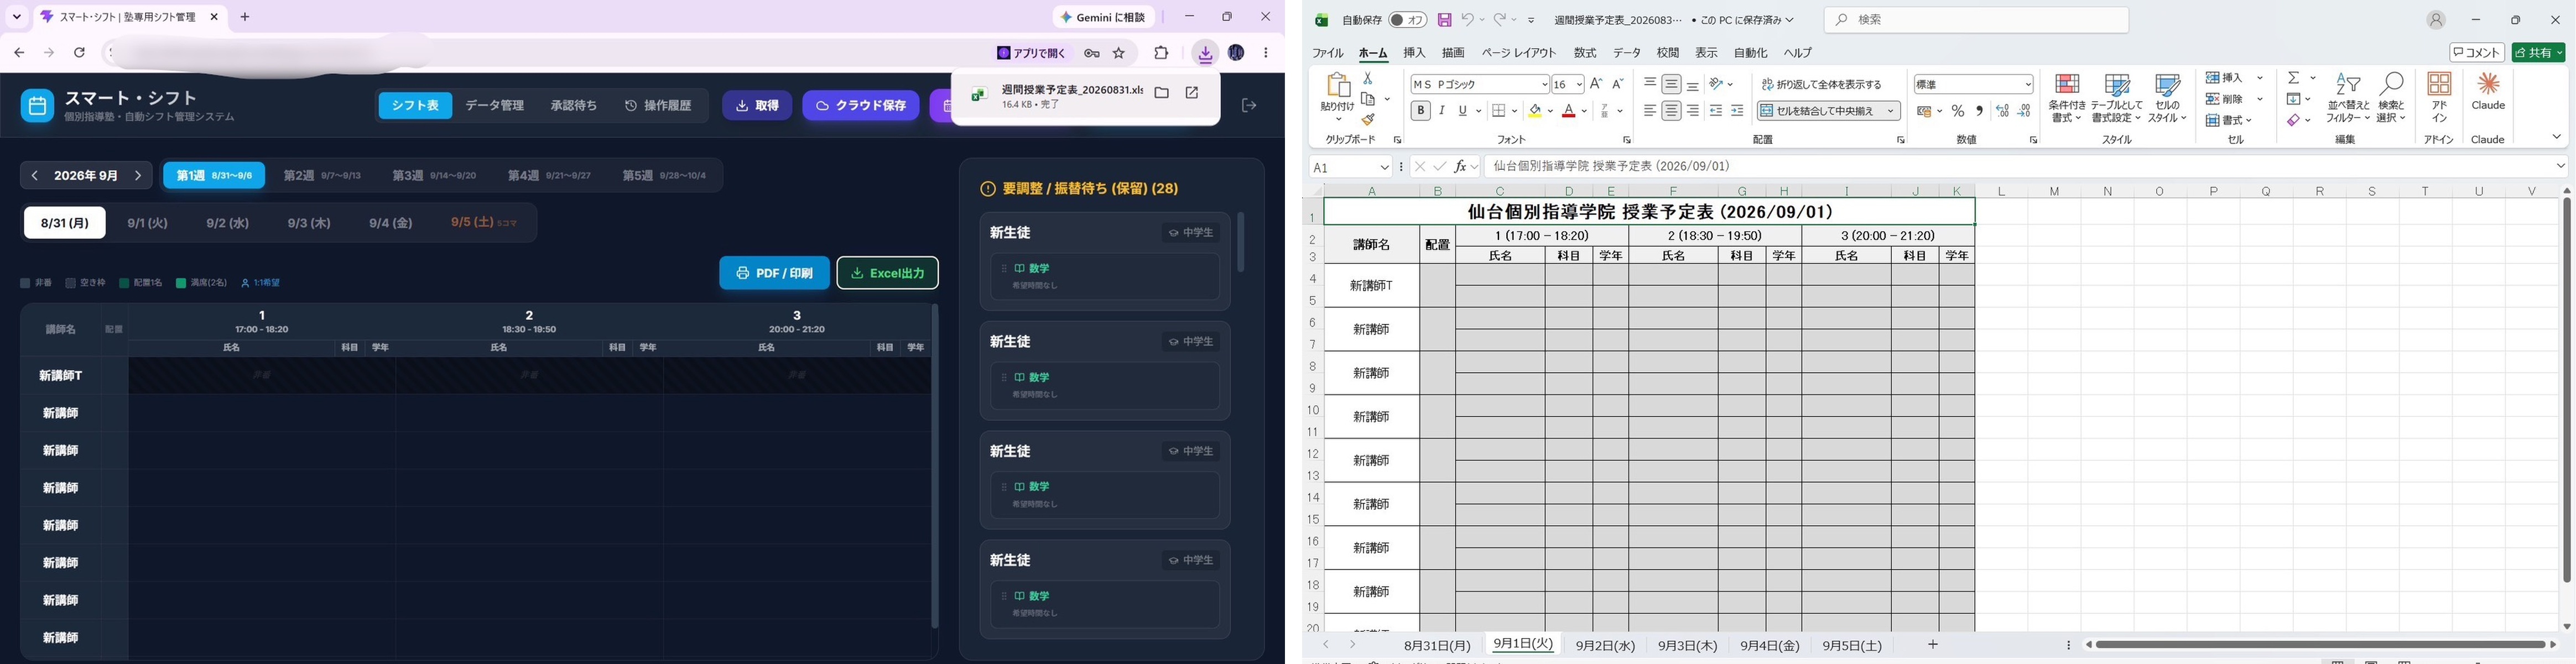Click the Format Painter brush in Excel

pos(1367,120)
